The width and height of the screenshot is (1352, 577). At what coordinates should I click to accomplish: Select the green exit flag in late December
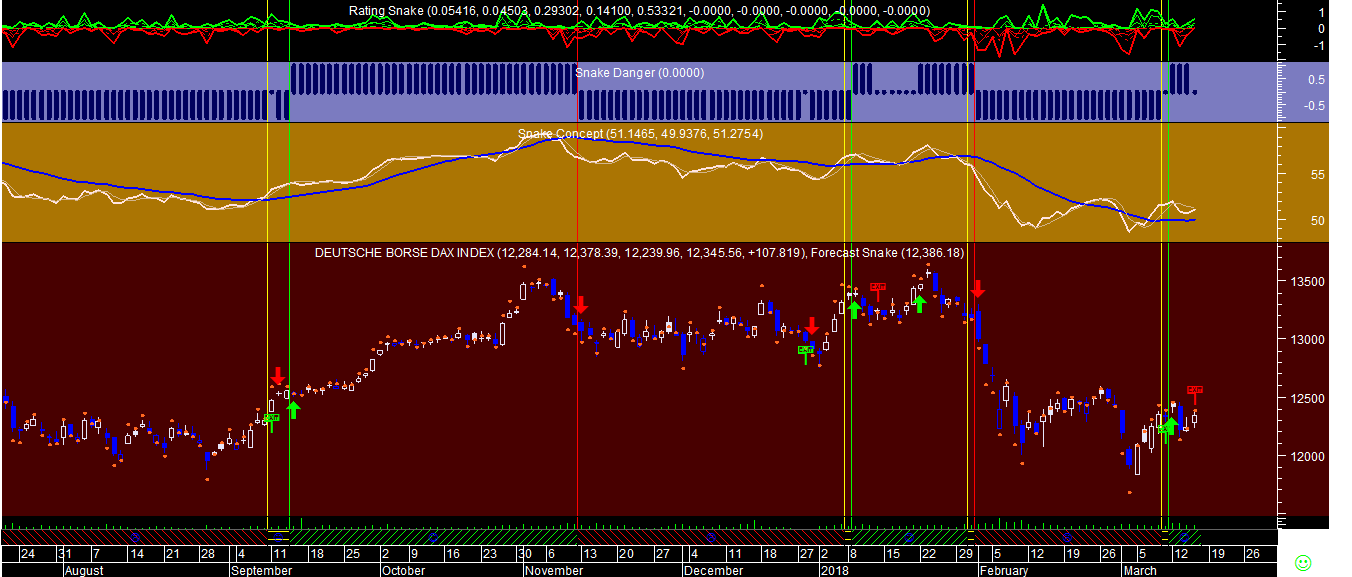[806, 352]
